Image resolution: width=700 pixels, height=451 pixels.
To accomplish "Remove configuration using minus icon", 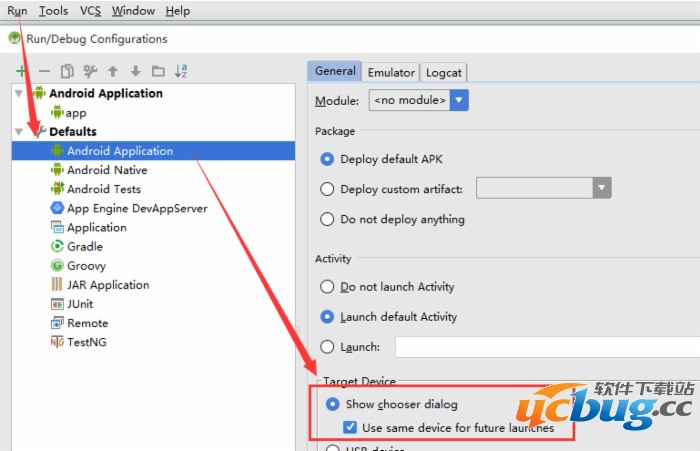I will pyautogui.click(x=44, y=71).
